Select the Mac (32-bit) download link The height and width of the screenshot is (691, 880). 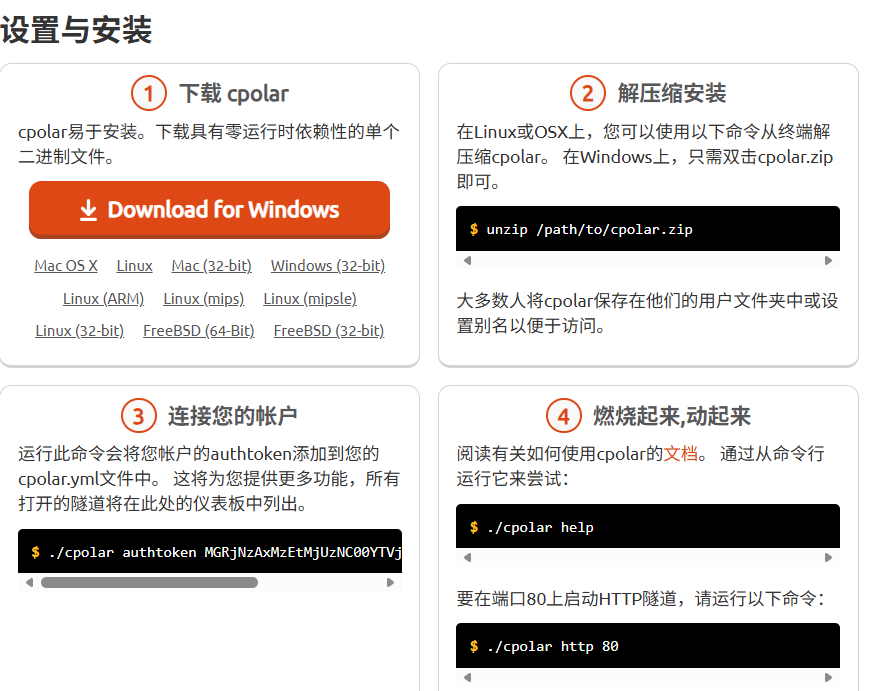coord(212,266)
